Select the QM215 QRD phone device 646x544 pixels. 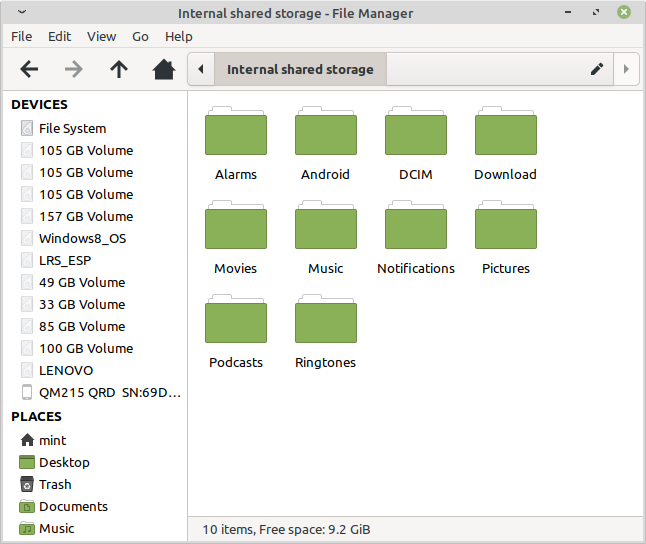[x=95, y=392]
